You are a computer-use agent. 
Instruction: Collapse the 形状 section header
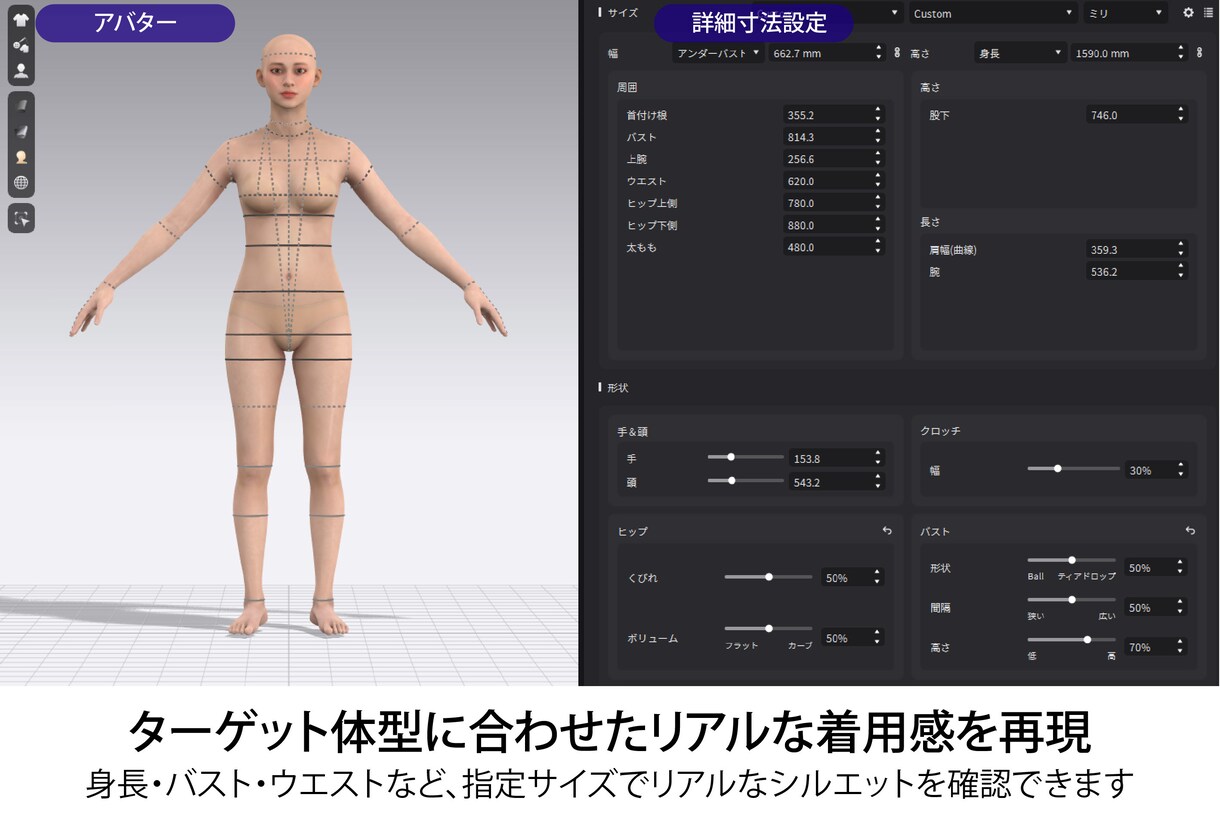(615, 387)
